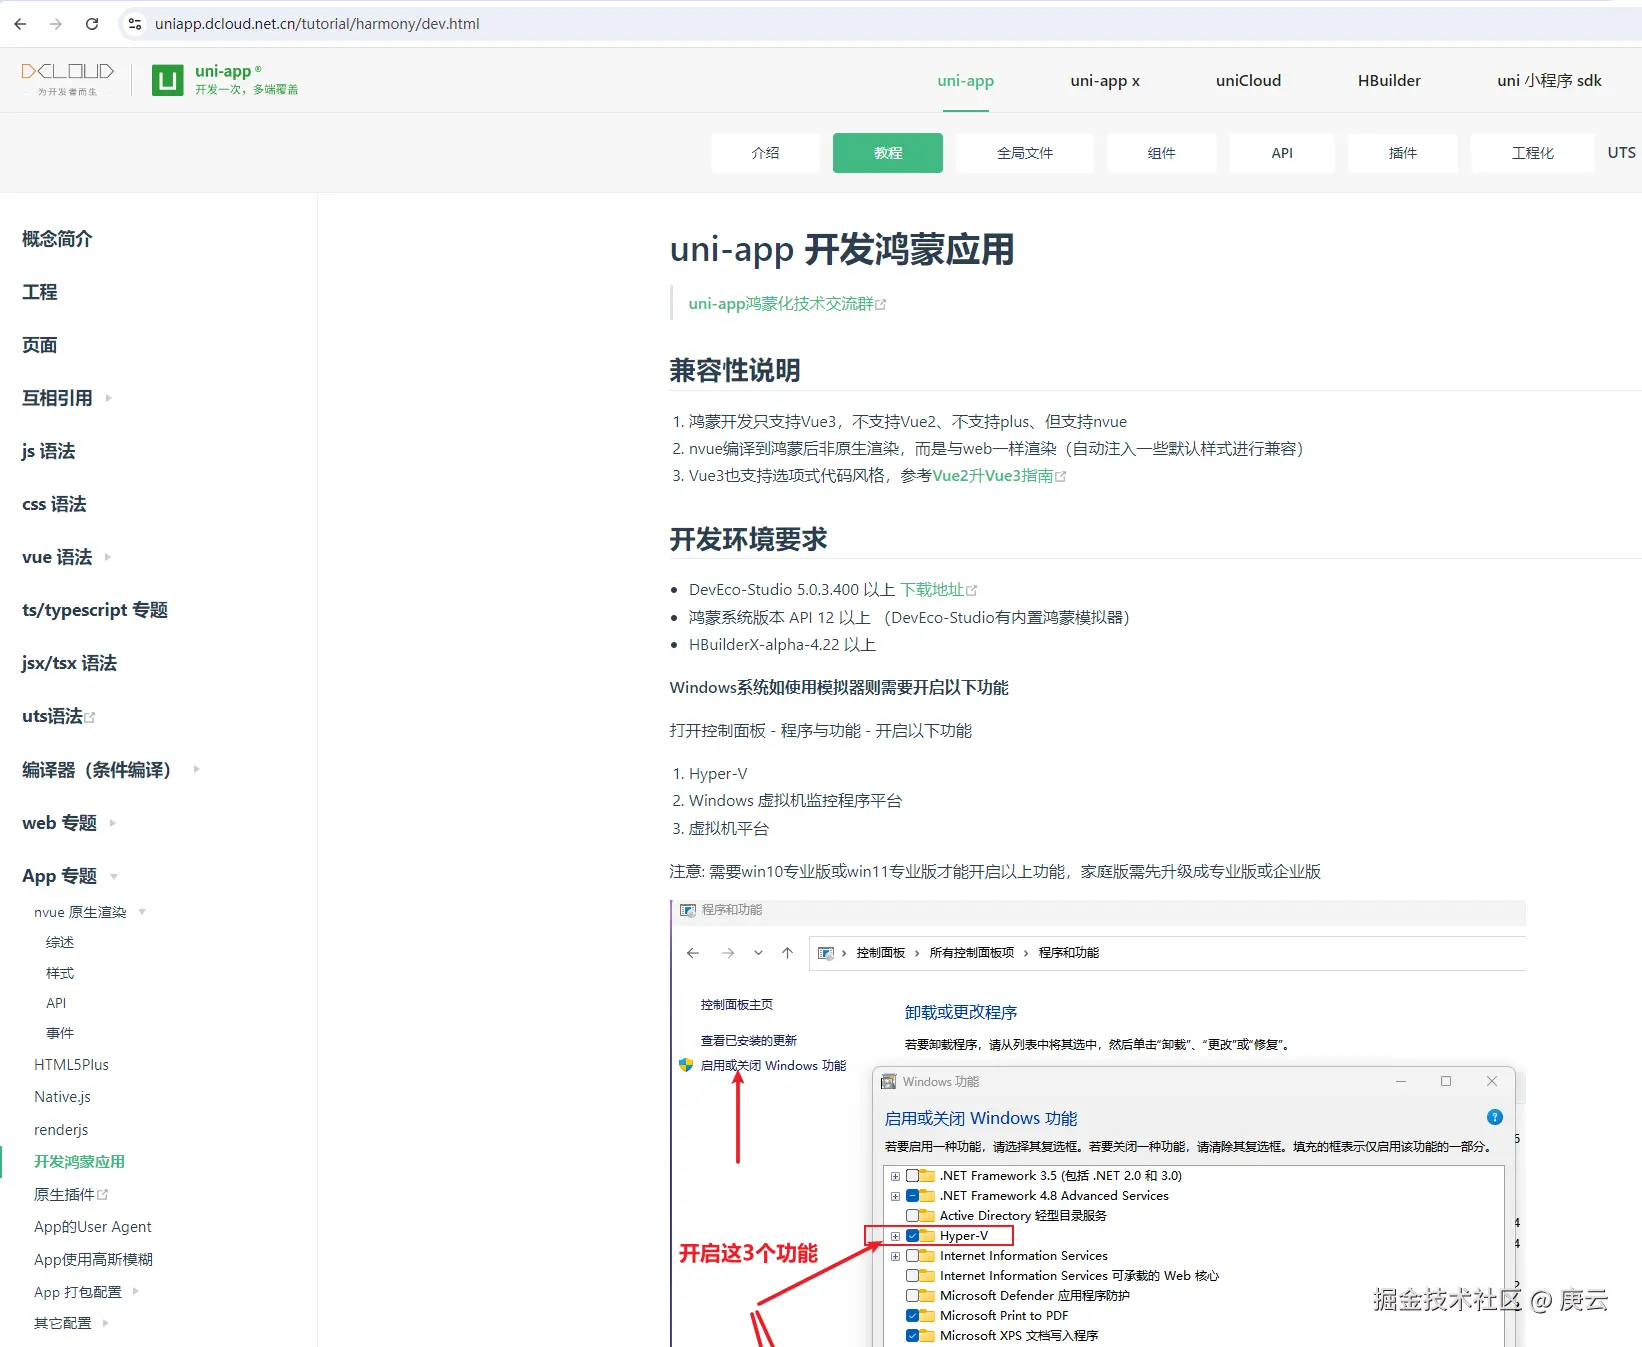Check the Internet Information Services 可承载的 Web 核心 checkbox

pos(913,1276)
